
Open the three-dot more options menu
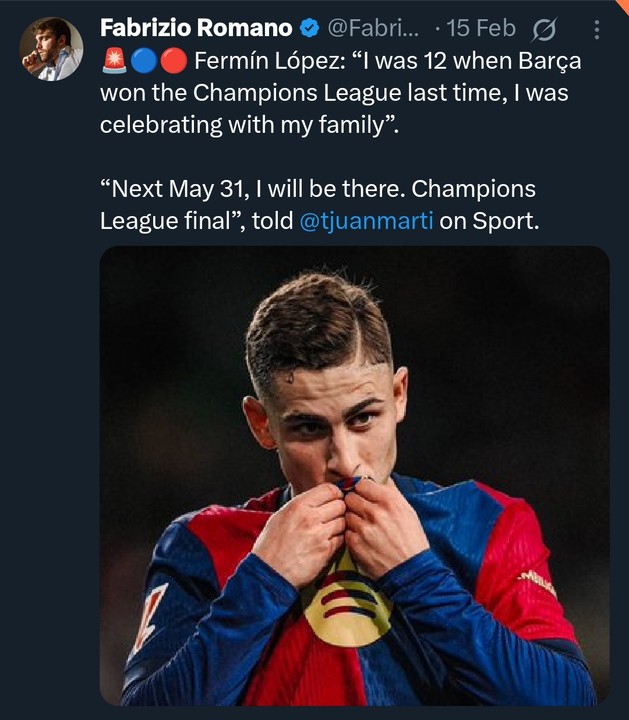[x=596, y=29]
